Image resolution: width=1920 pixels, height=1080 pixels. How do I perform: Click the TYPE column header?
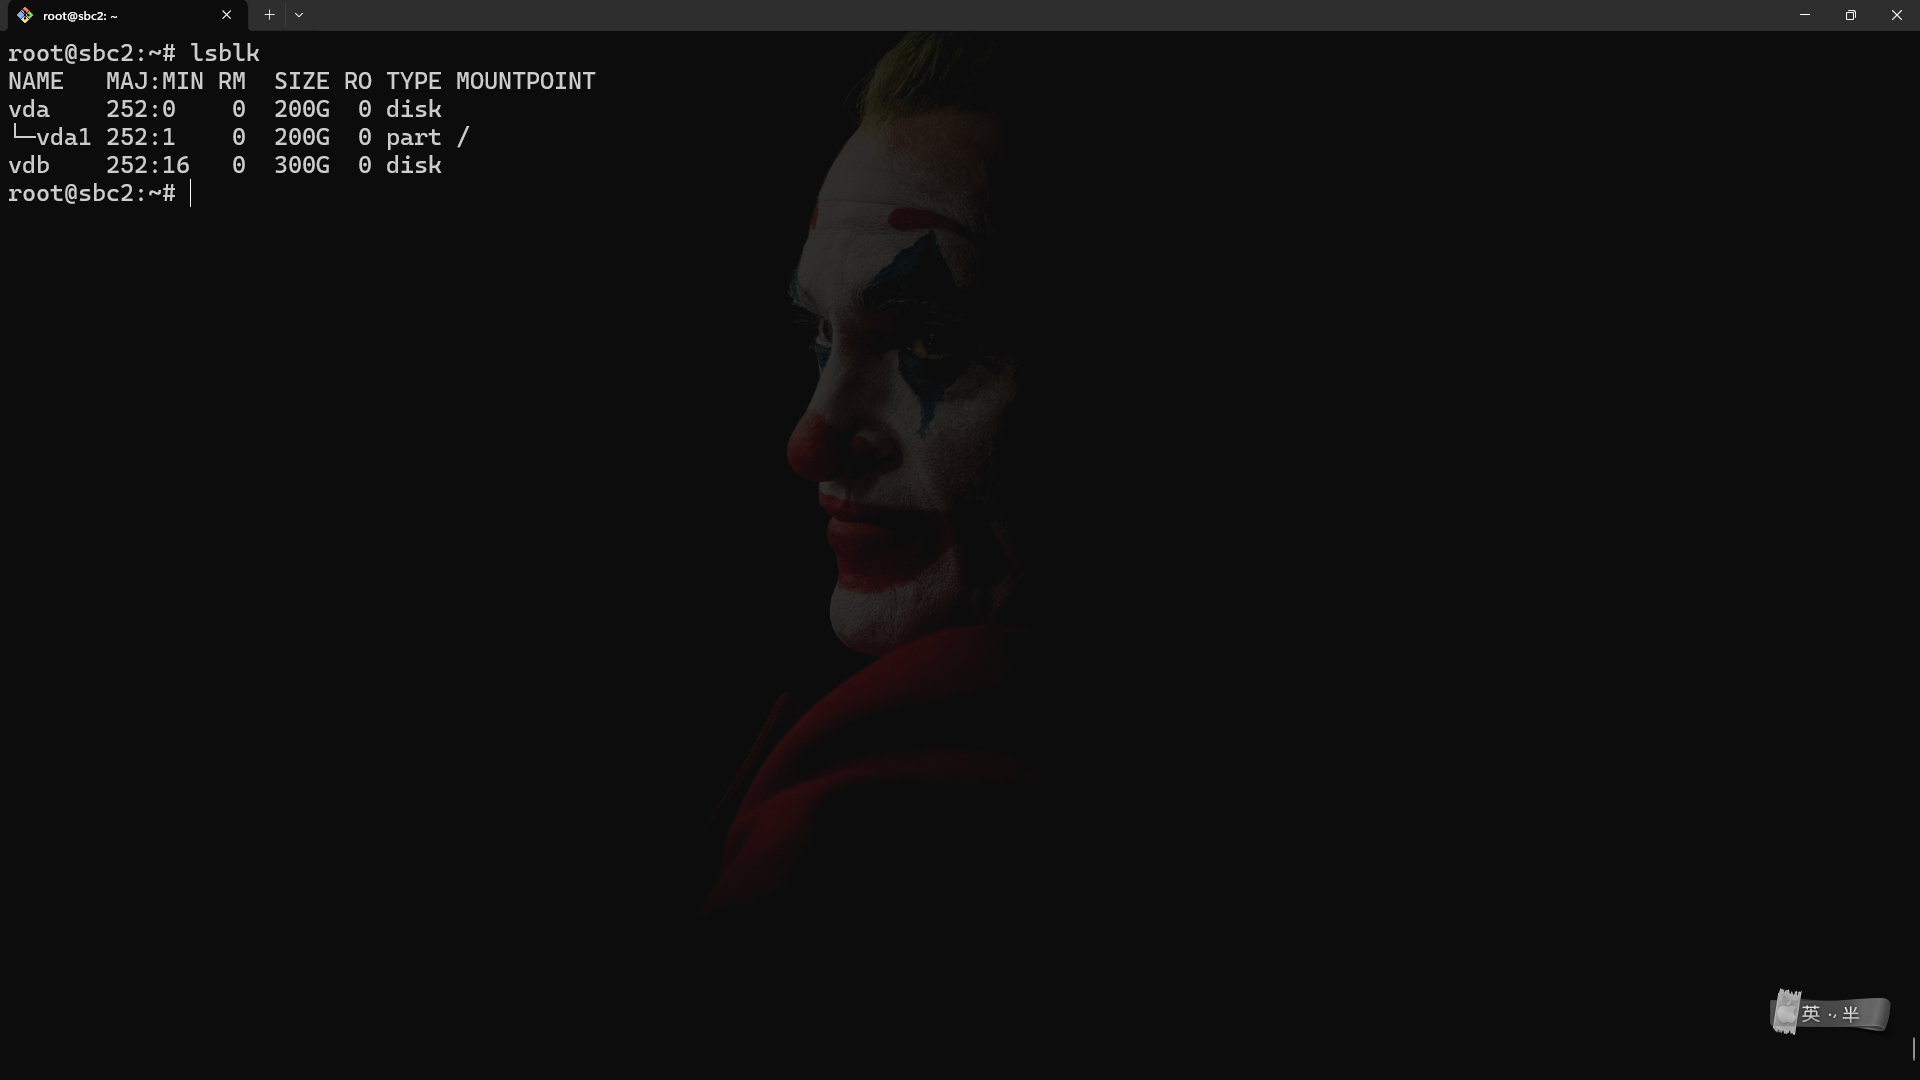414,81
